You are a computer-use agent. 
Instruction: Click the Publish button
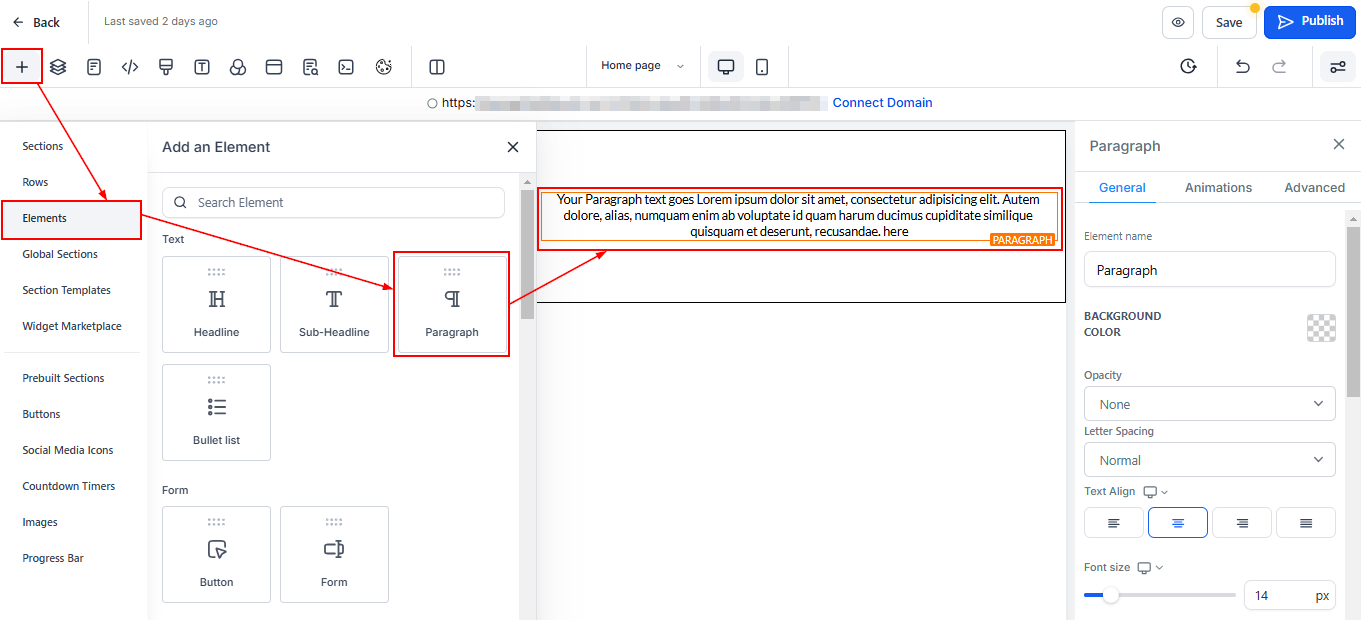point(1309,21)
